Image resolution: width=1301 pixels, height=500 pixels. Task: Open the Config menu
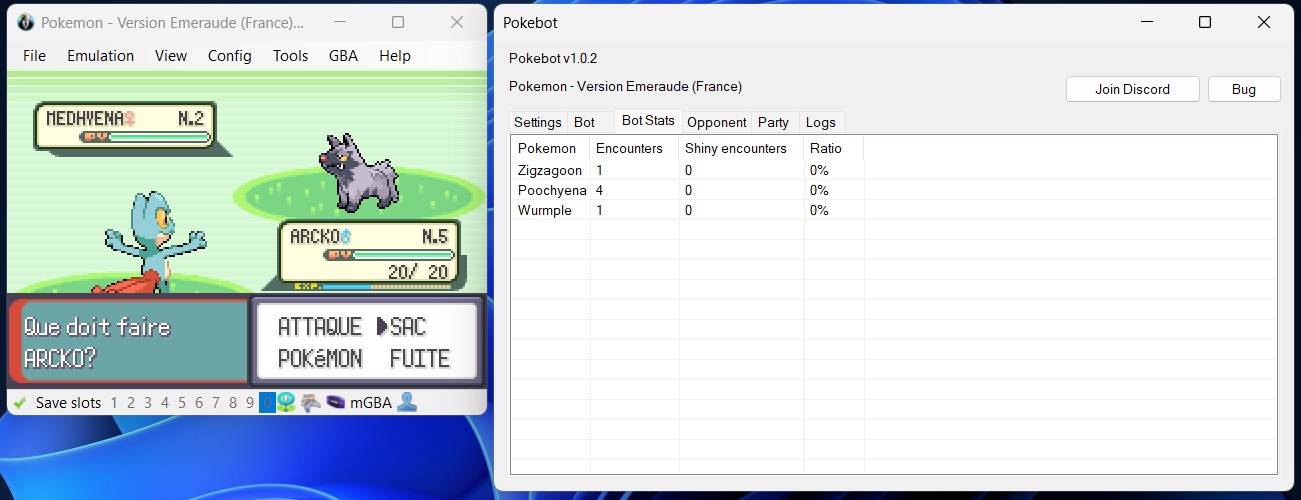tap(230, 56)
